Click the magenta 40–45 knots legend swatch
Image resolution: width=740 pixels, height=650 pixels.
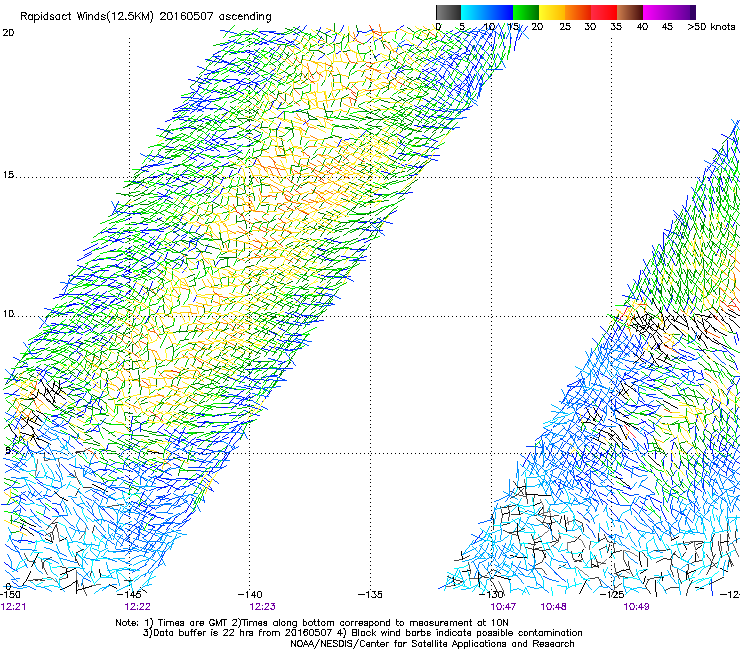[656, 12]
